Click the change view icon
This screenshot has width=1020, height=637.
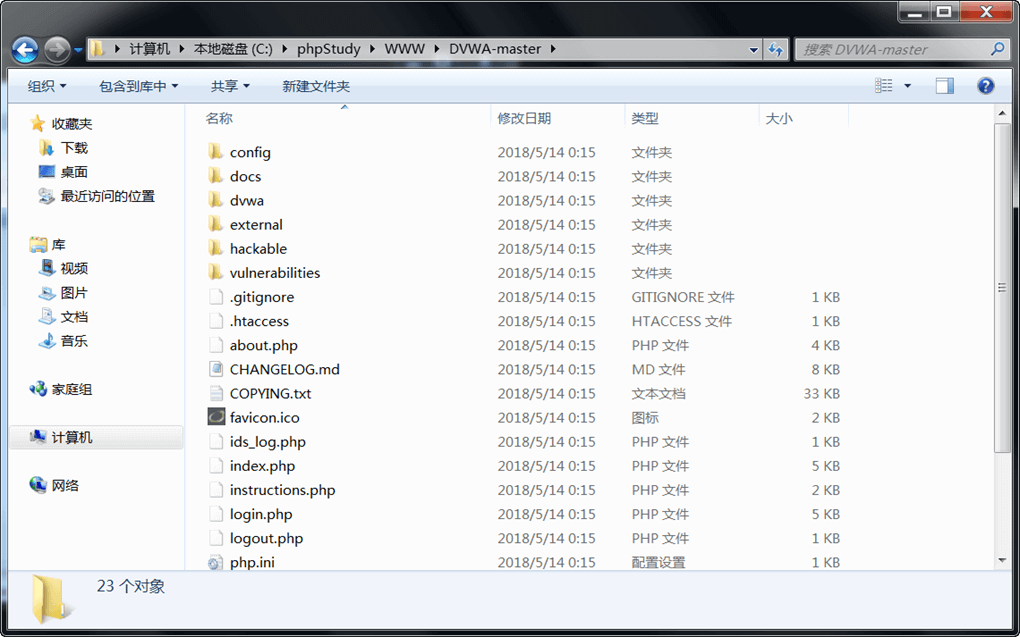(x=883, y=86)
